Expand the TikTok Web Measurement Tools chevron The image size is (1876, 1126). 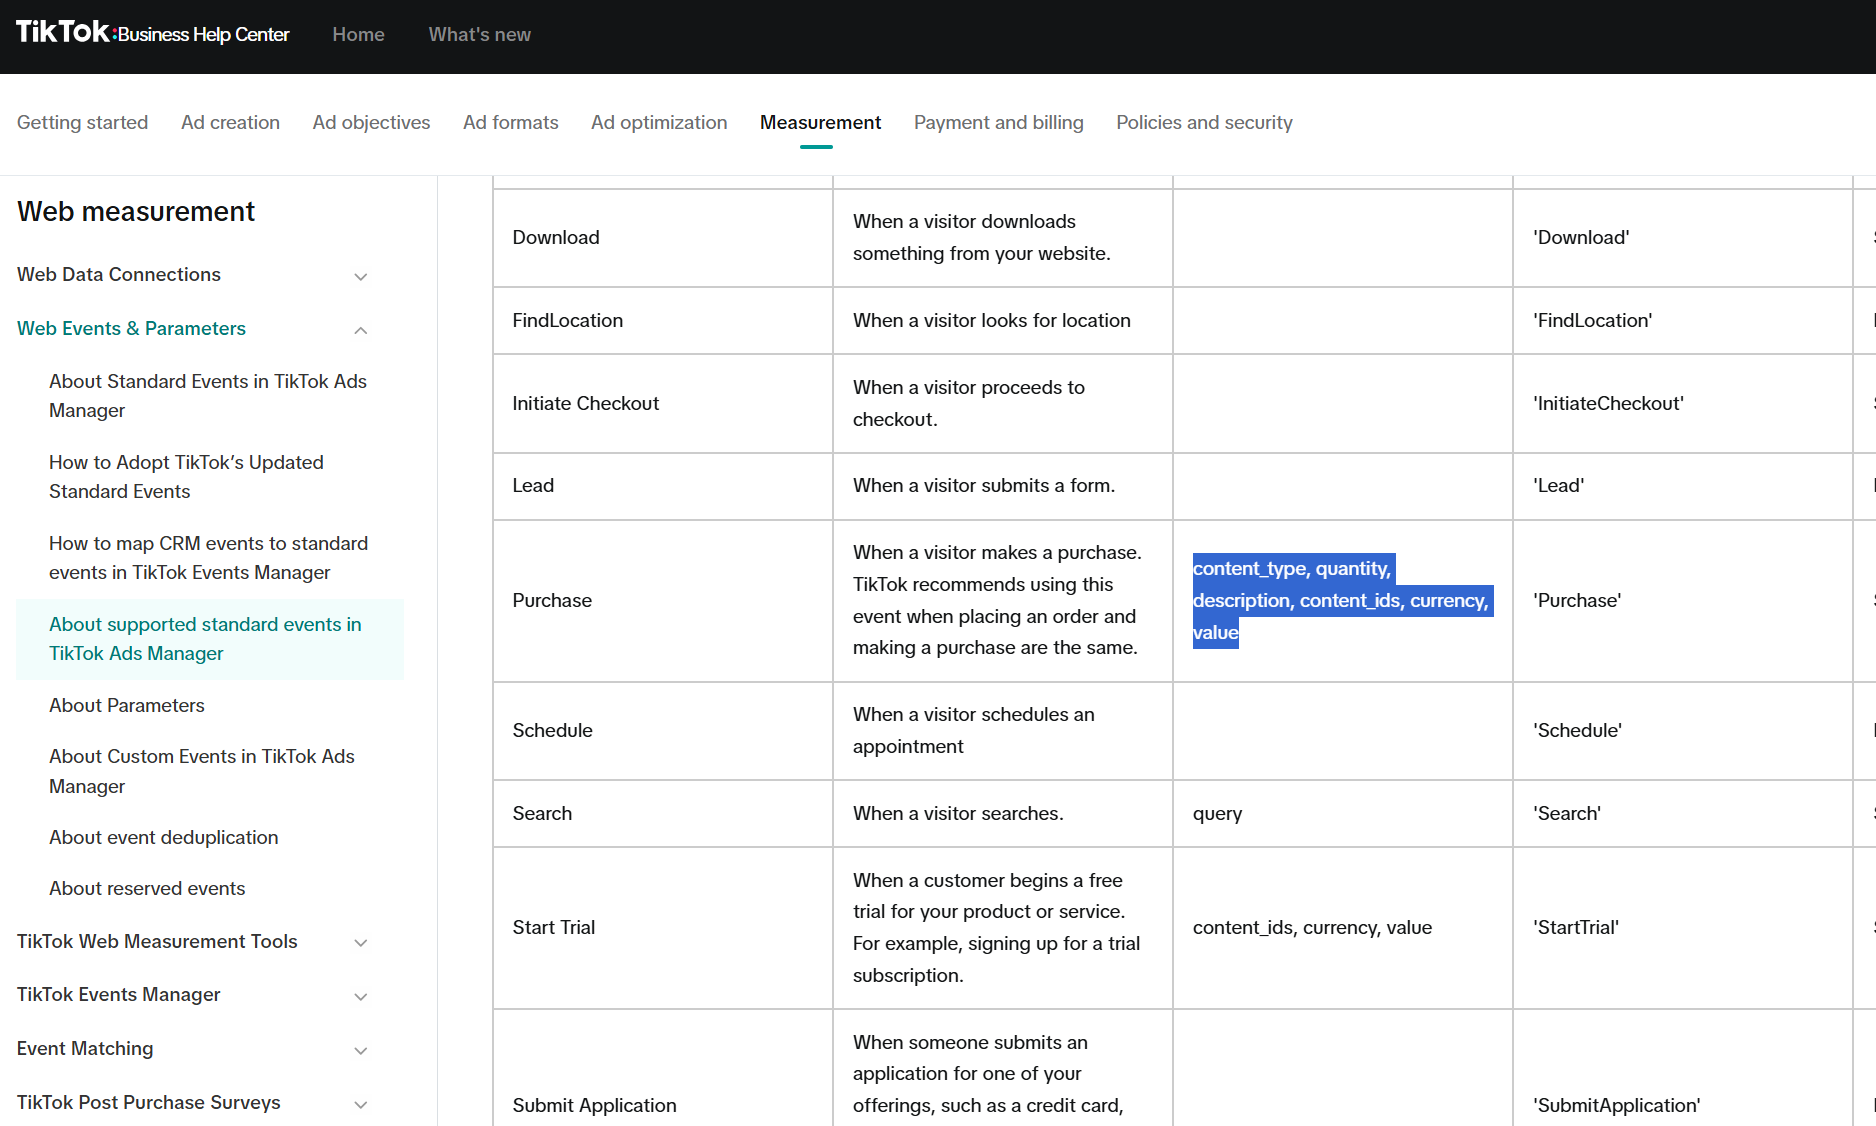[361, 943]
